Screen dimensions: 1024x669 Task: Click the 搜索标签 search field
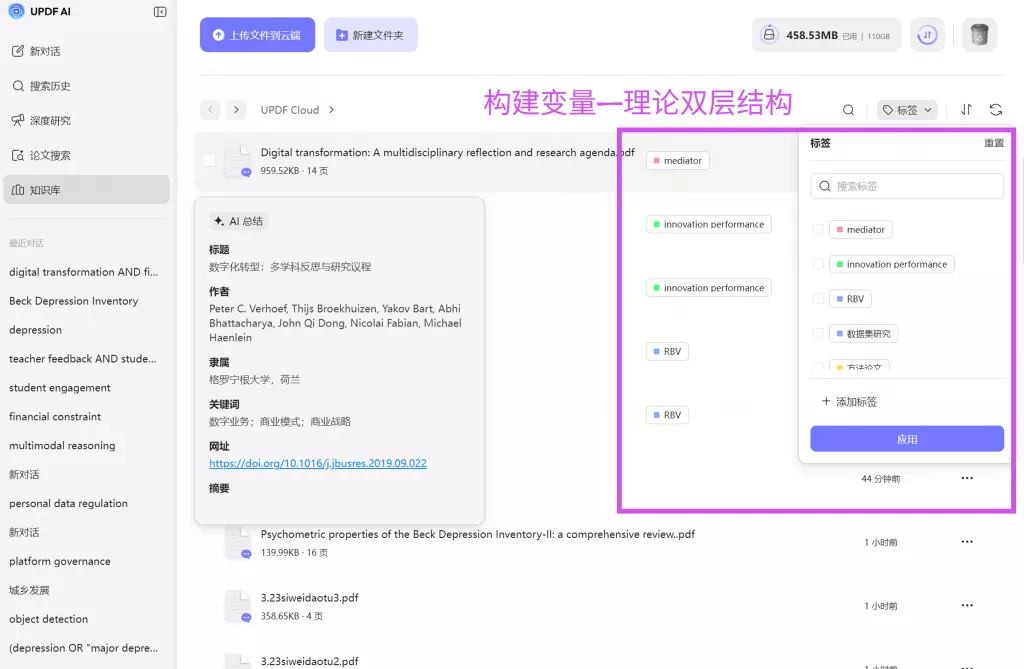click(x=906, y=186)
